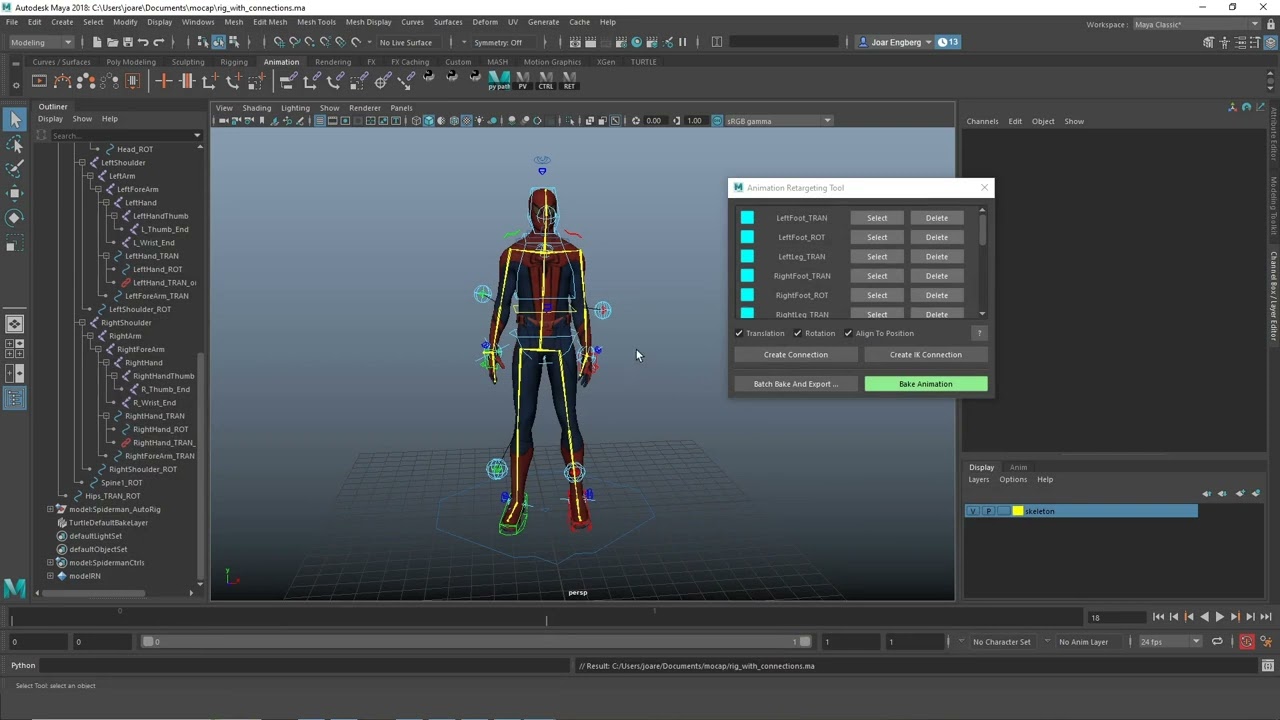This screenshot has height=720, width=1280.
Task: Select the Anim radio in layer editor
Action: [x=1018, y=467]
